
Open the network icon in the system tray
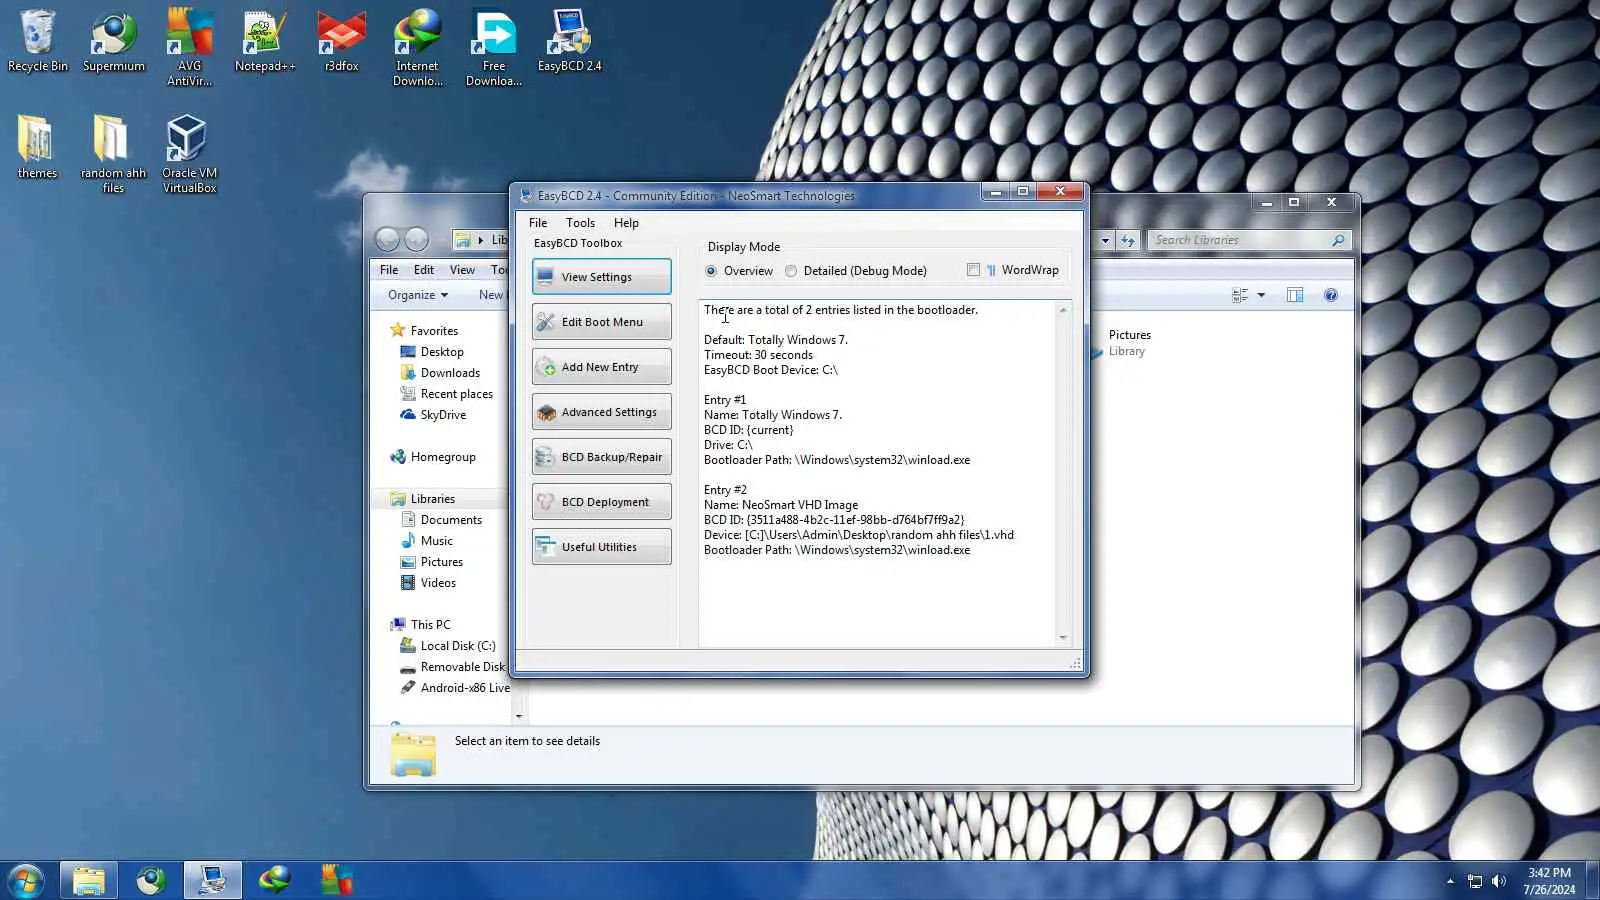[1475, 881]
